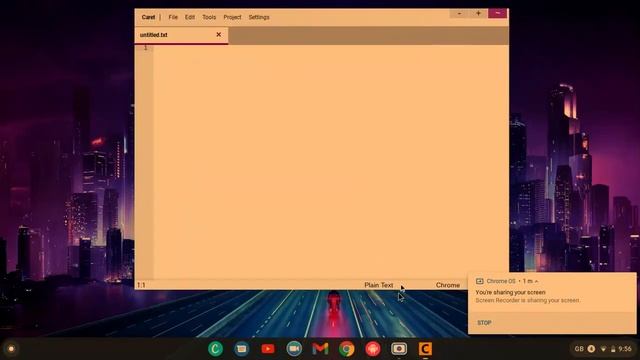The height and width of the screenshot is (360, 640).
Task: Click the GB keyboard layout indicator
Action: pyautogui.click(x=579, y=349)
